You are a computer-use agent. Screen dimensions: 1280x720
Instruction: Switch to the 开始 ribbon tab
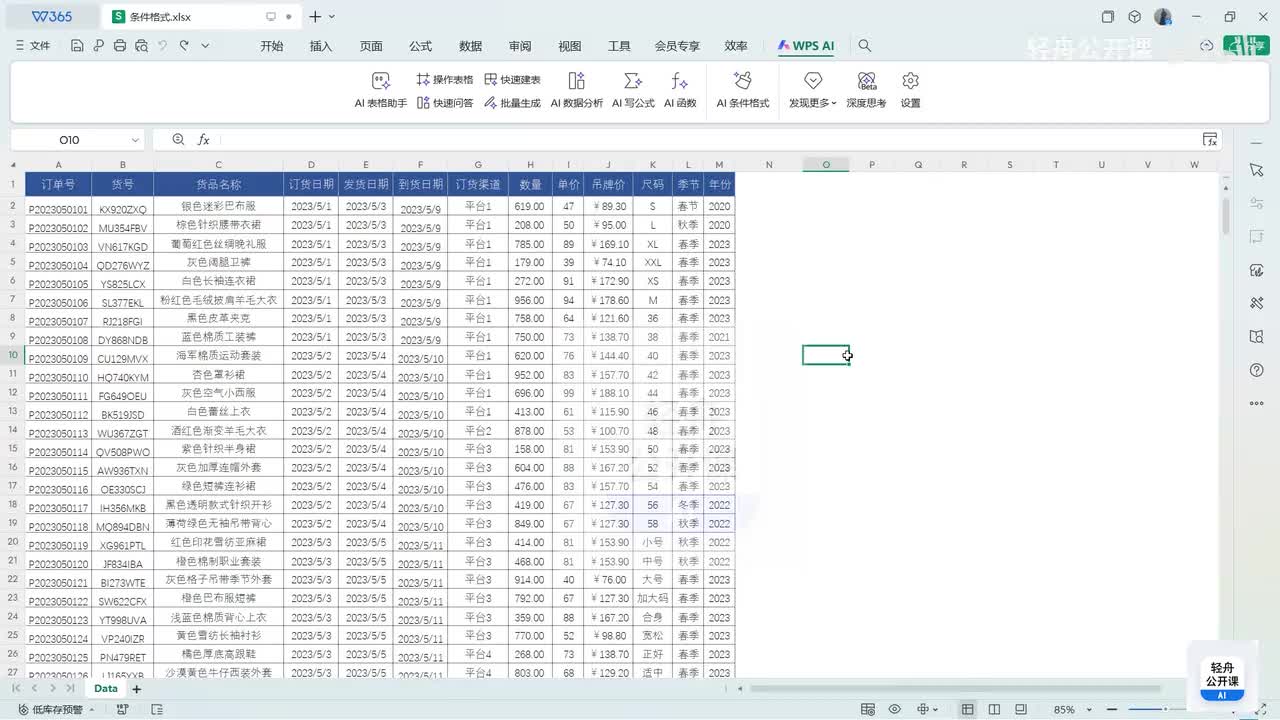tap(272, 46)
